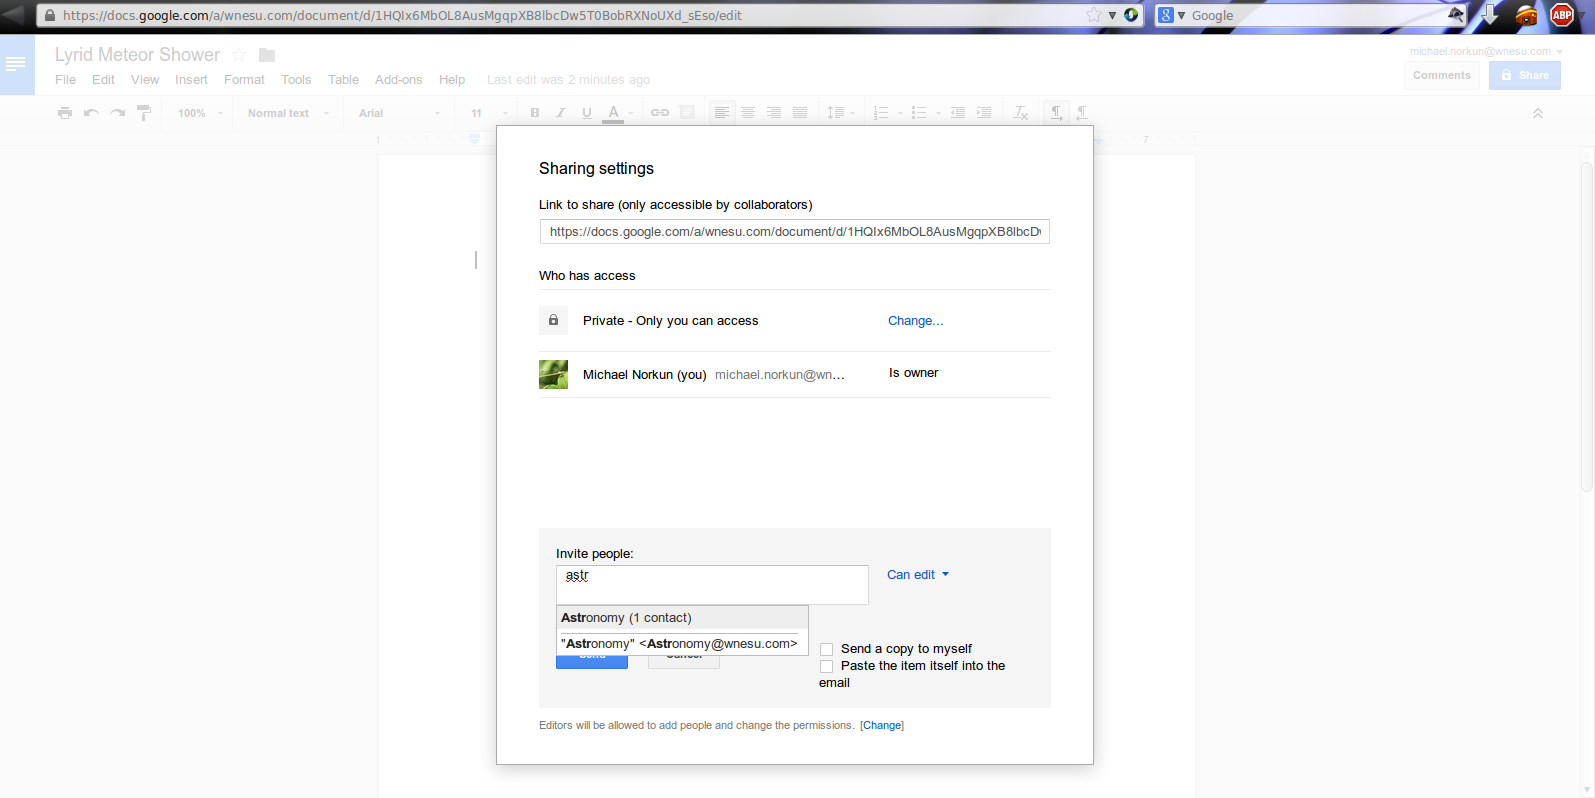Open the File menu
1595x798 pixels.
[x=66, y=80]
